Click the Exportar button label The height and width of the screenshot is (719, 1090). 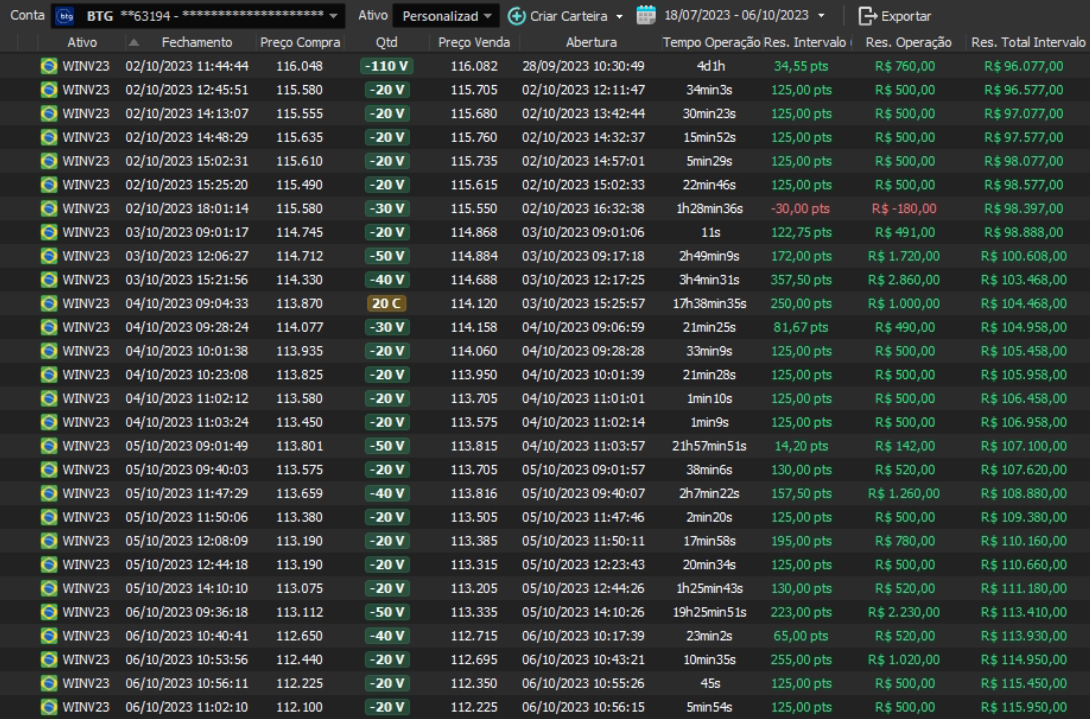906,16
